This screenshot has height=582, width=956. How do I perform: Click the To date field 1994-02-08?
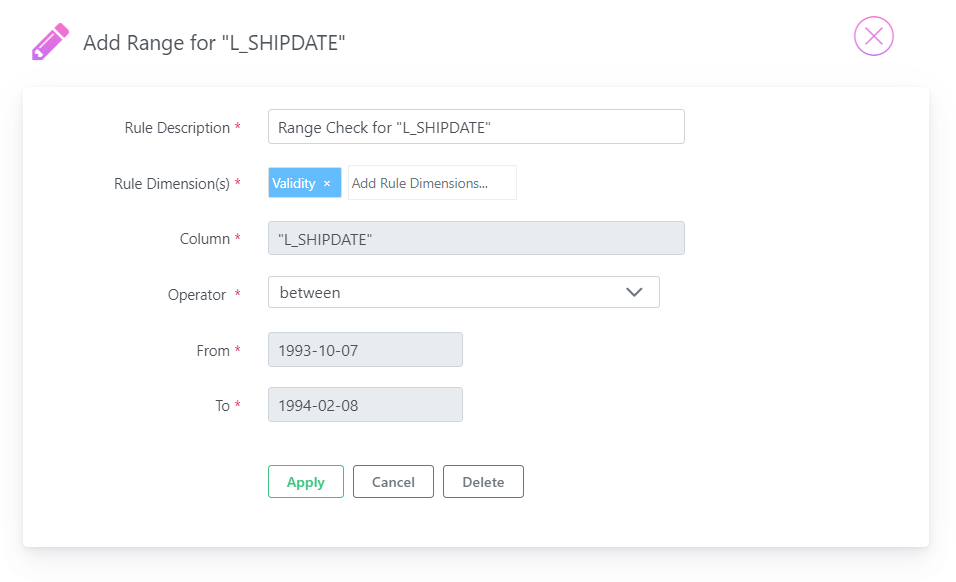365,405
